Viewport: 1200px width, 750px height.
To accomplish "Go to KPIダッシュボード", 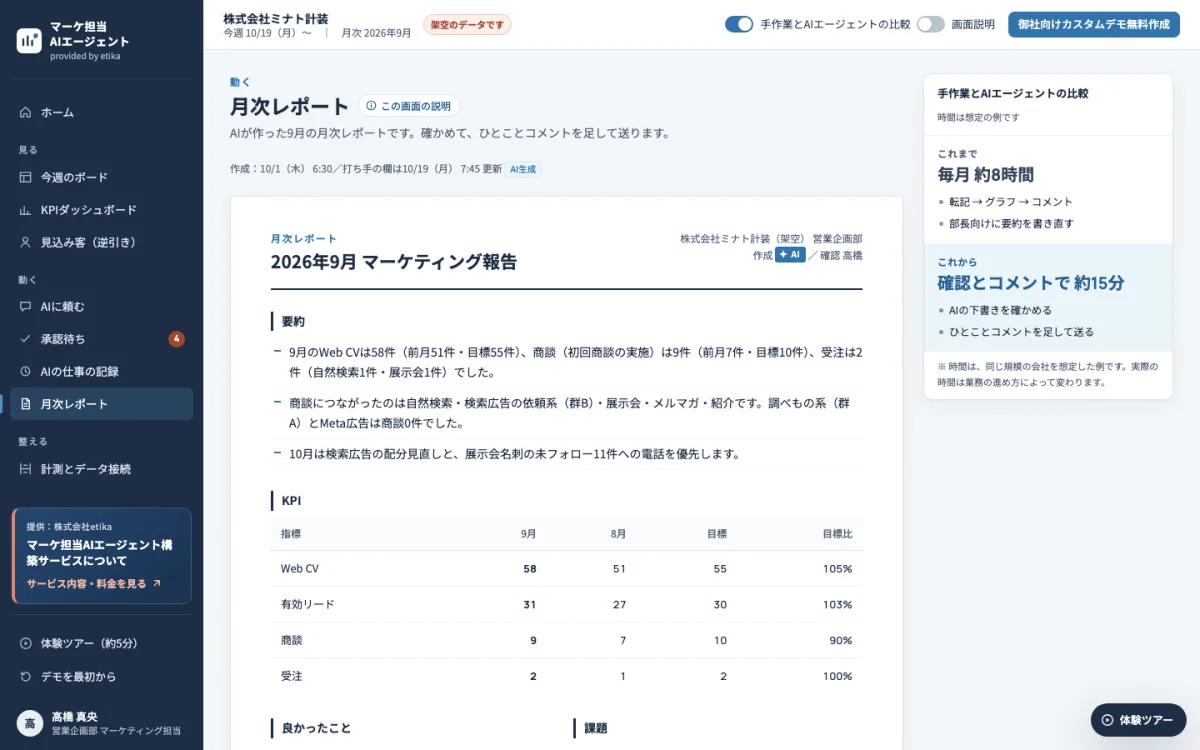I will 101,210.
